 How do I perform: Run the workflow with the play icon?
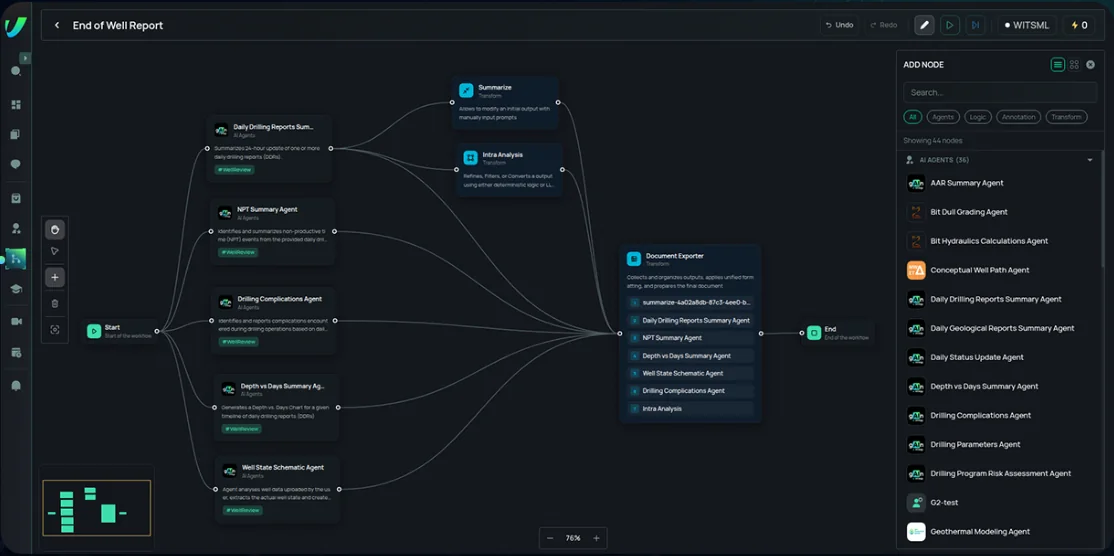950,25
